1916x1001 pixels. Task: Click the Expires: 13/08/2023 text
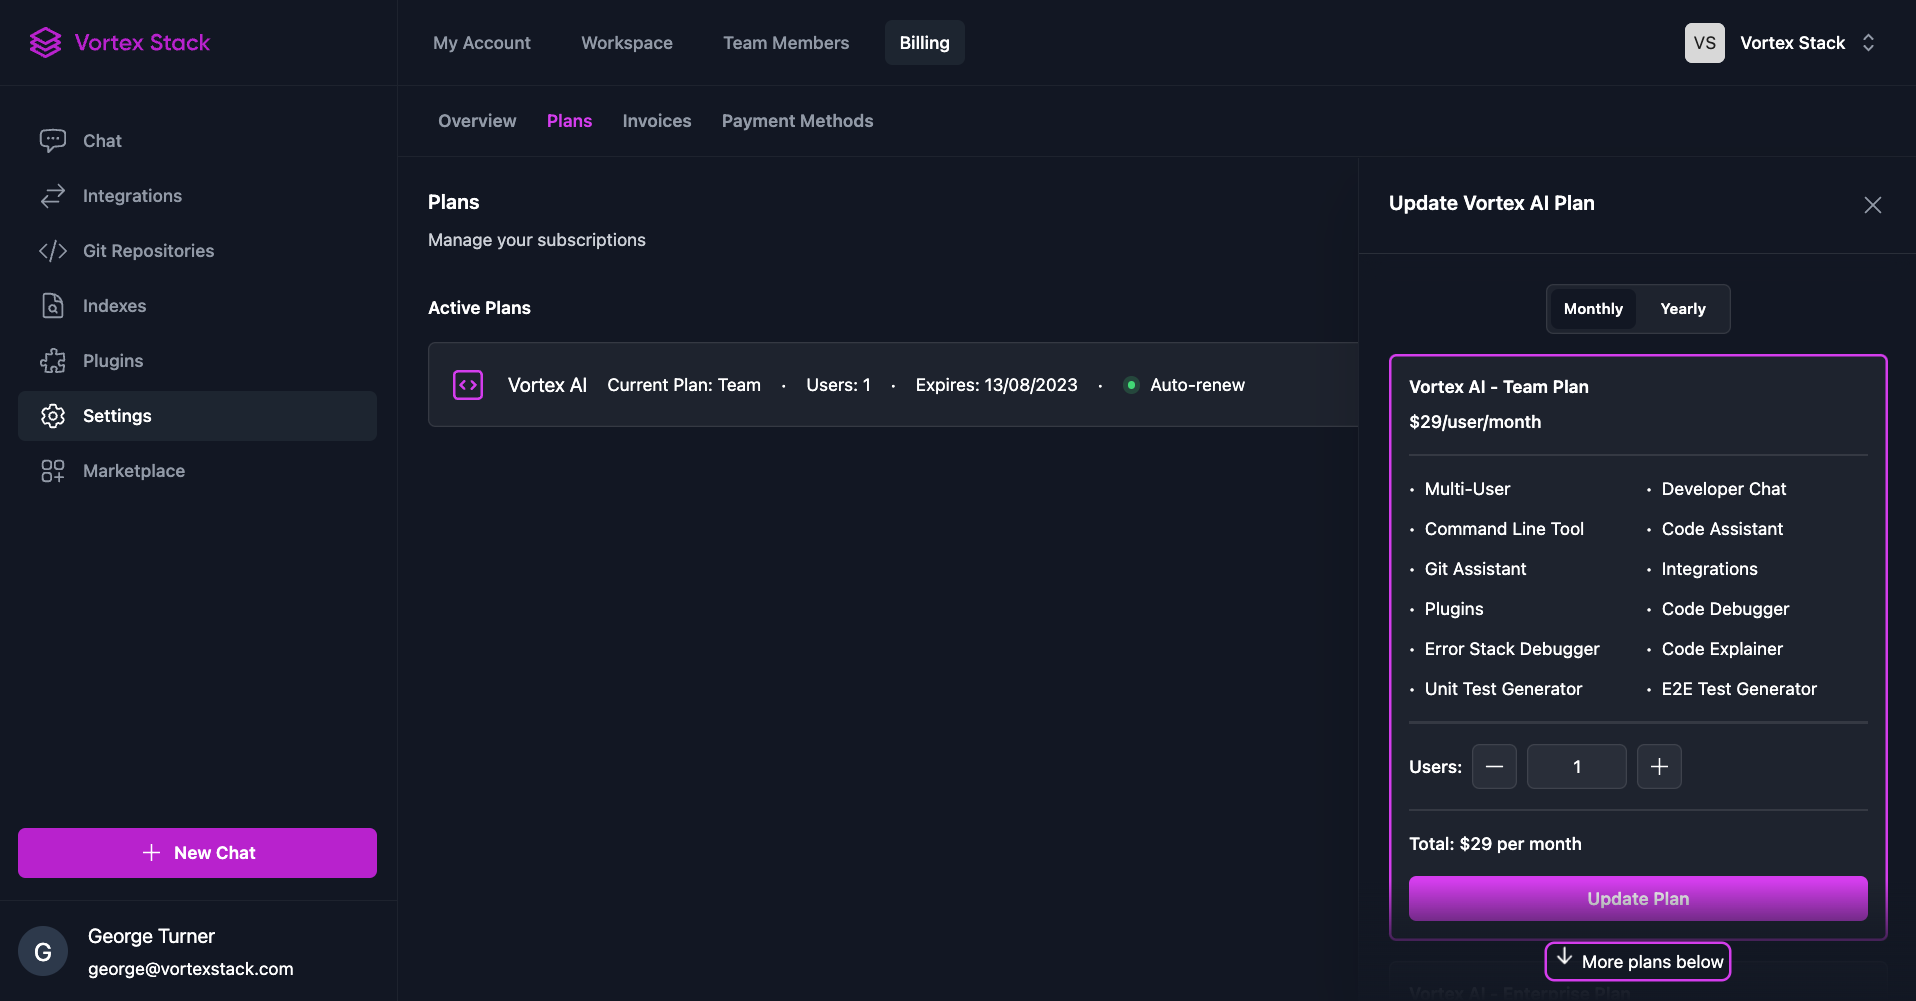(996, 385)
